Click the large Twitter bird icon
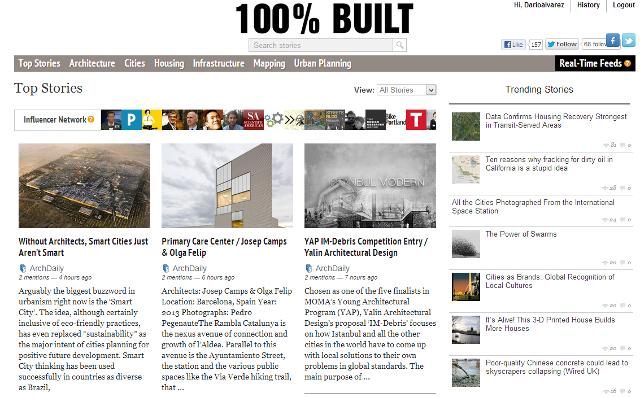 tap(629, 40)
